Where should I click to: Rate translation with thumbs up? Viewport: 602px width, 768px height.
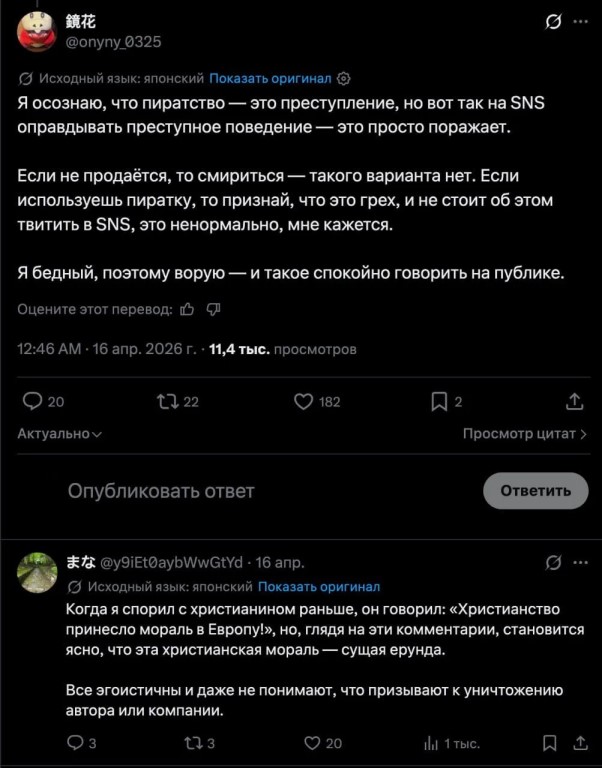click(187, 310)
